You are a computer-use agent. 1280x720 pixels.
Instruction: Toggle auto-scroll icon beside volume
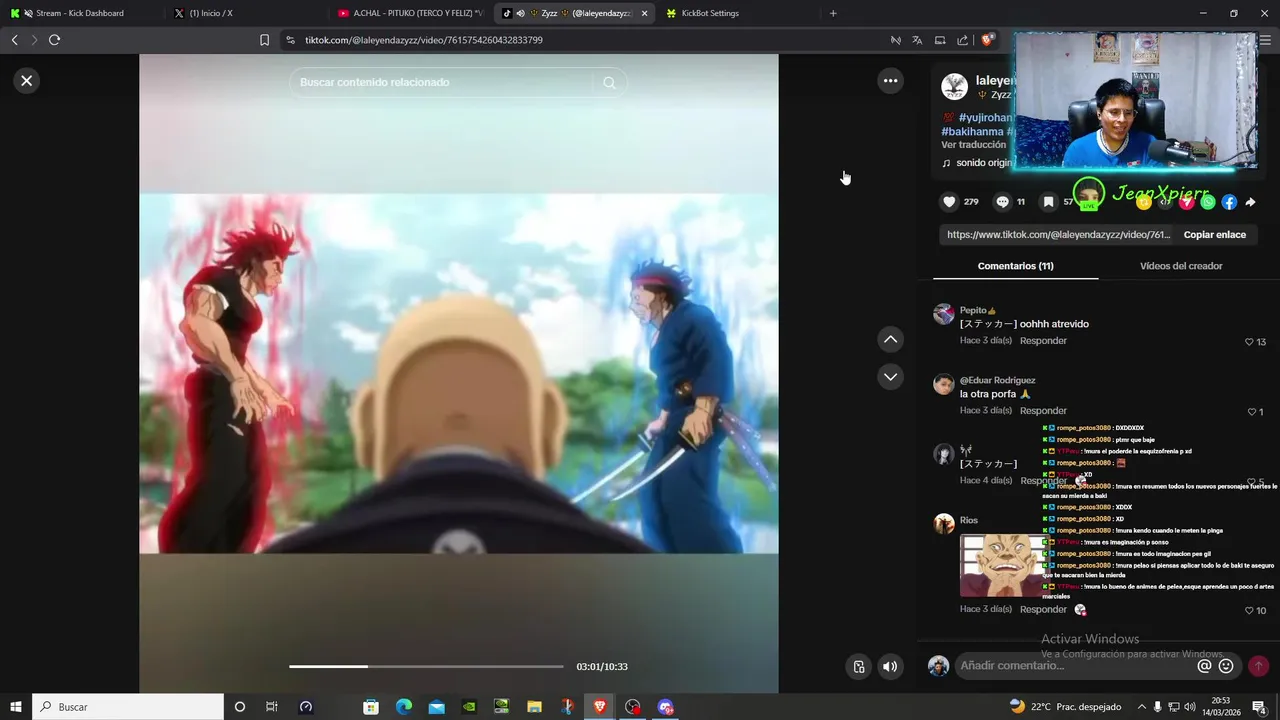(858, 667)
